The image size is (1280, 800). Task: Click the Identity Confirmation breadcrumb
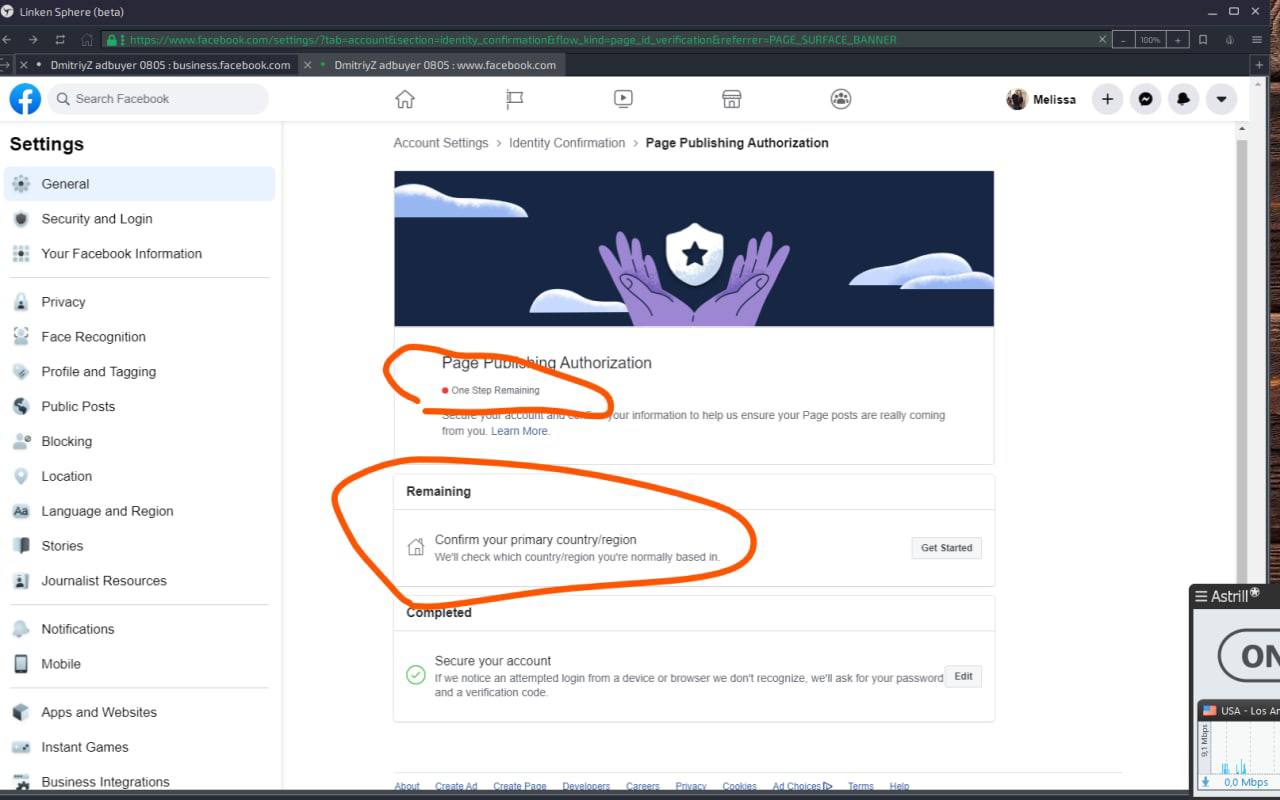pos(567,143)
